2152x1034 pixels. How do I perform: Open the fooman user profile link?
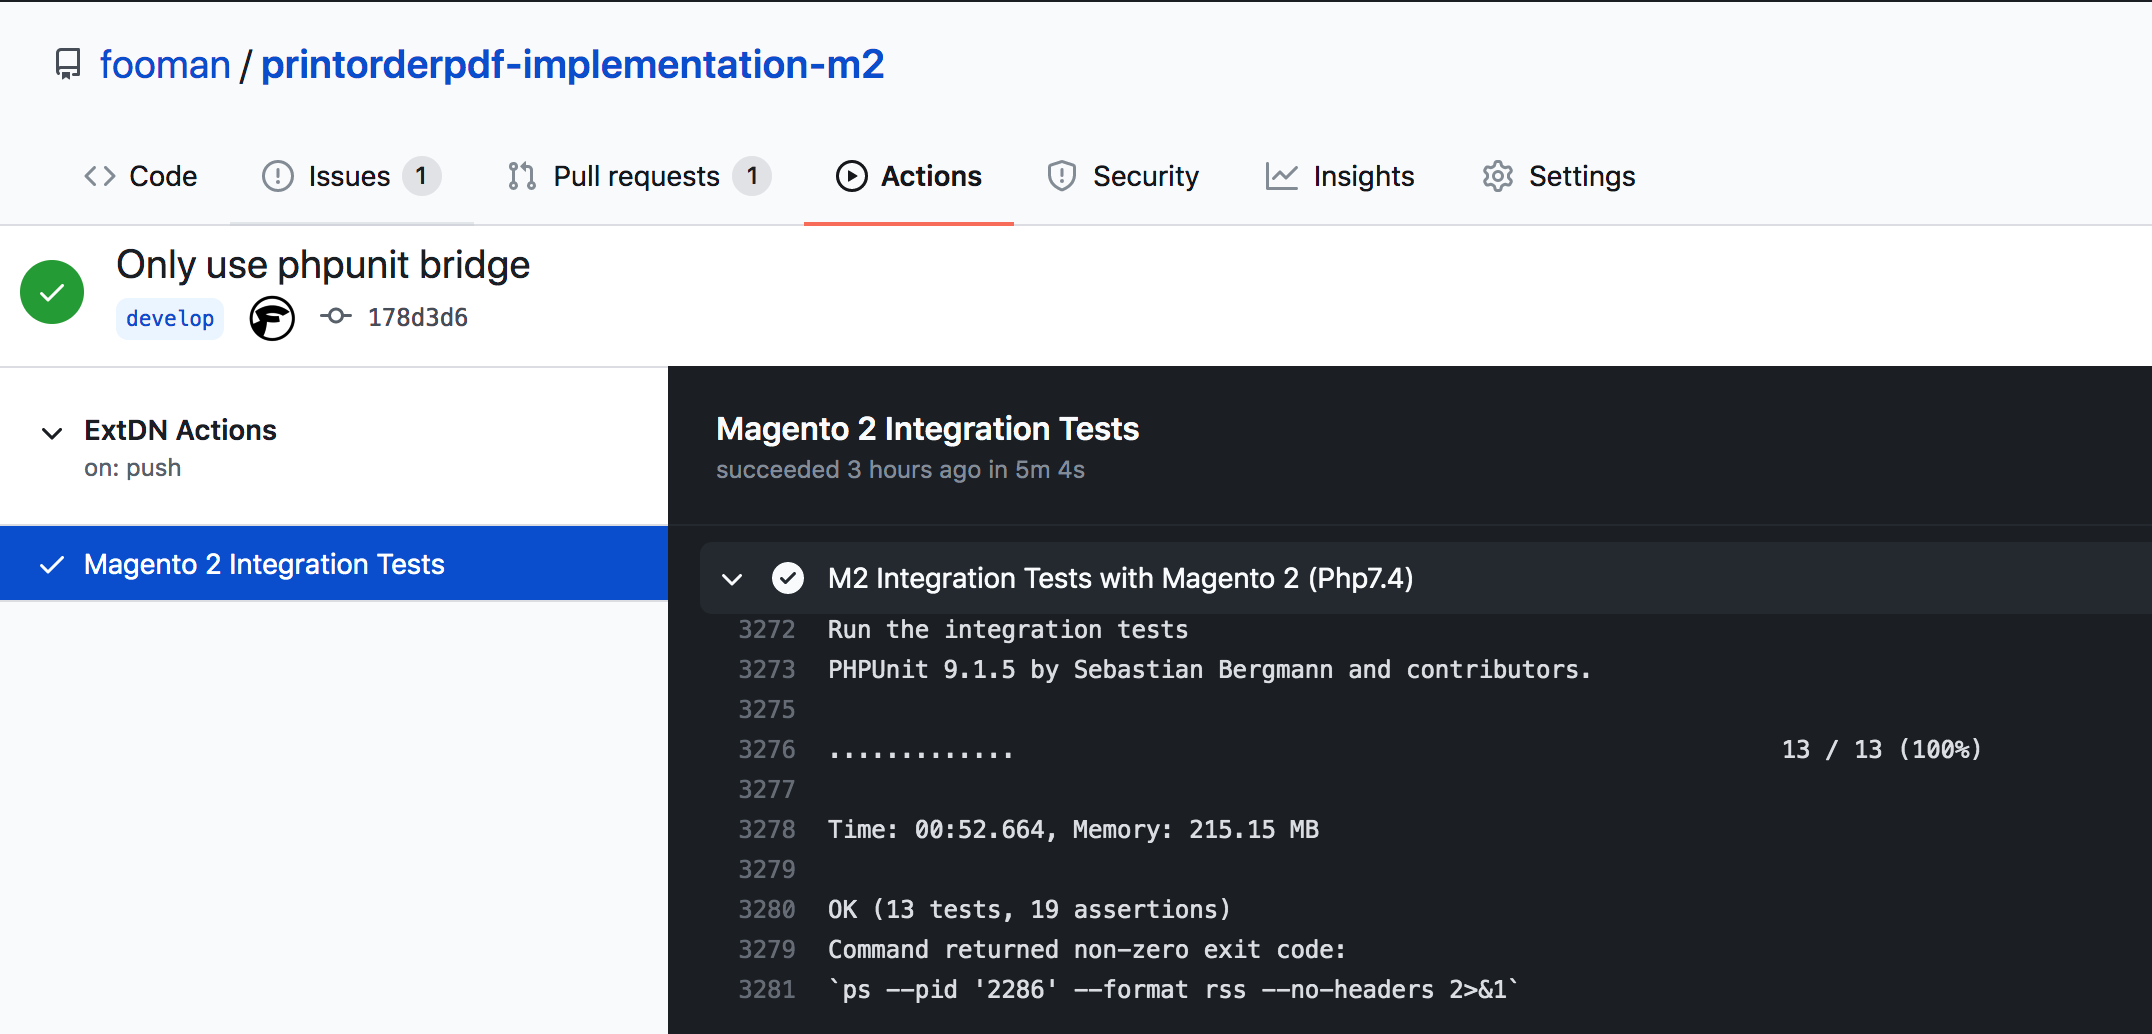pyautogui.click(x=165, y=63)
